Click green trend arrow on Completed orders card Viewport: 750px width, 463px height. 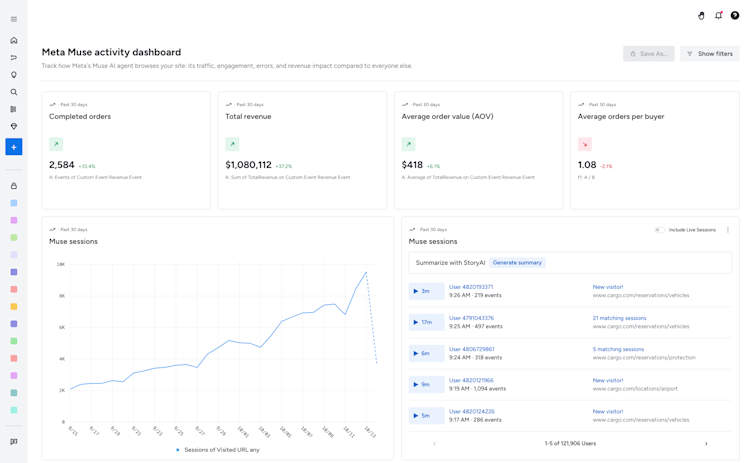click(56, 144)
